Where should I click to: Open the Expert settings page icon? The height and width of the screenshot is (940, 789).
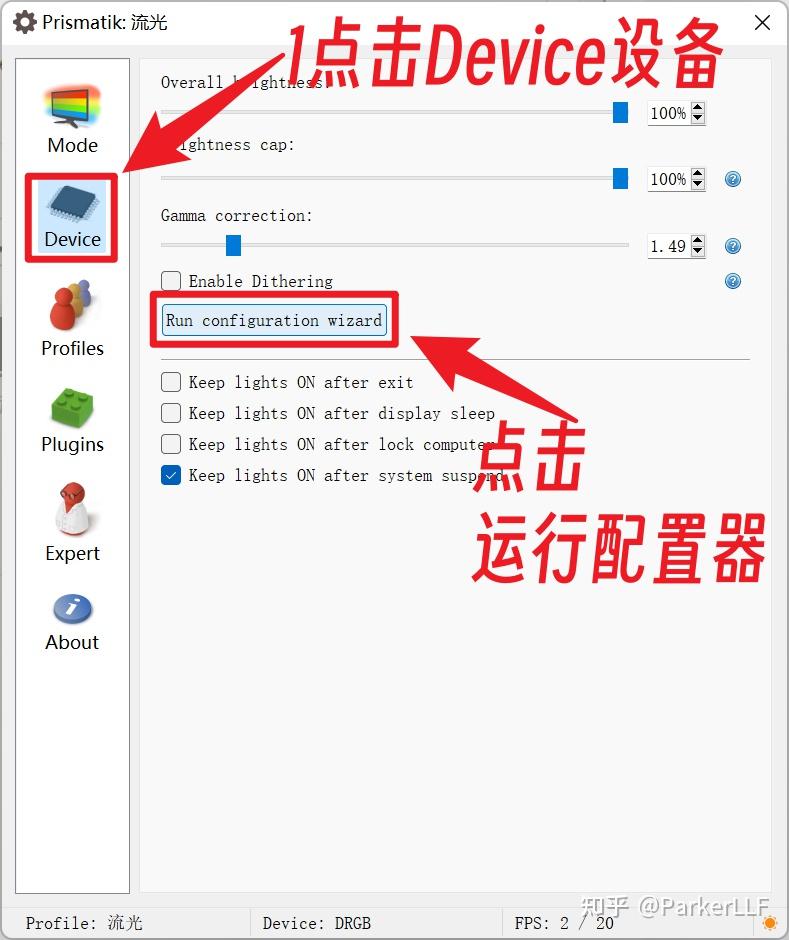click(x=73, y=522)
